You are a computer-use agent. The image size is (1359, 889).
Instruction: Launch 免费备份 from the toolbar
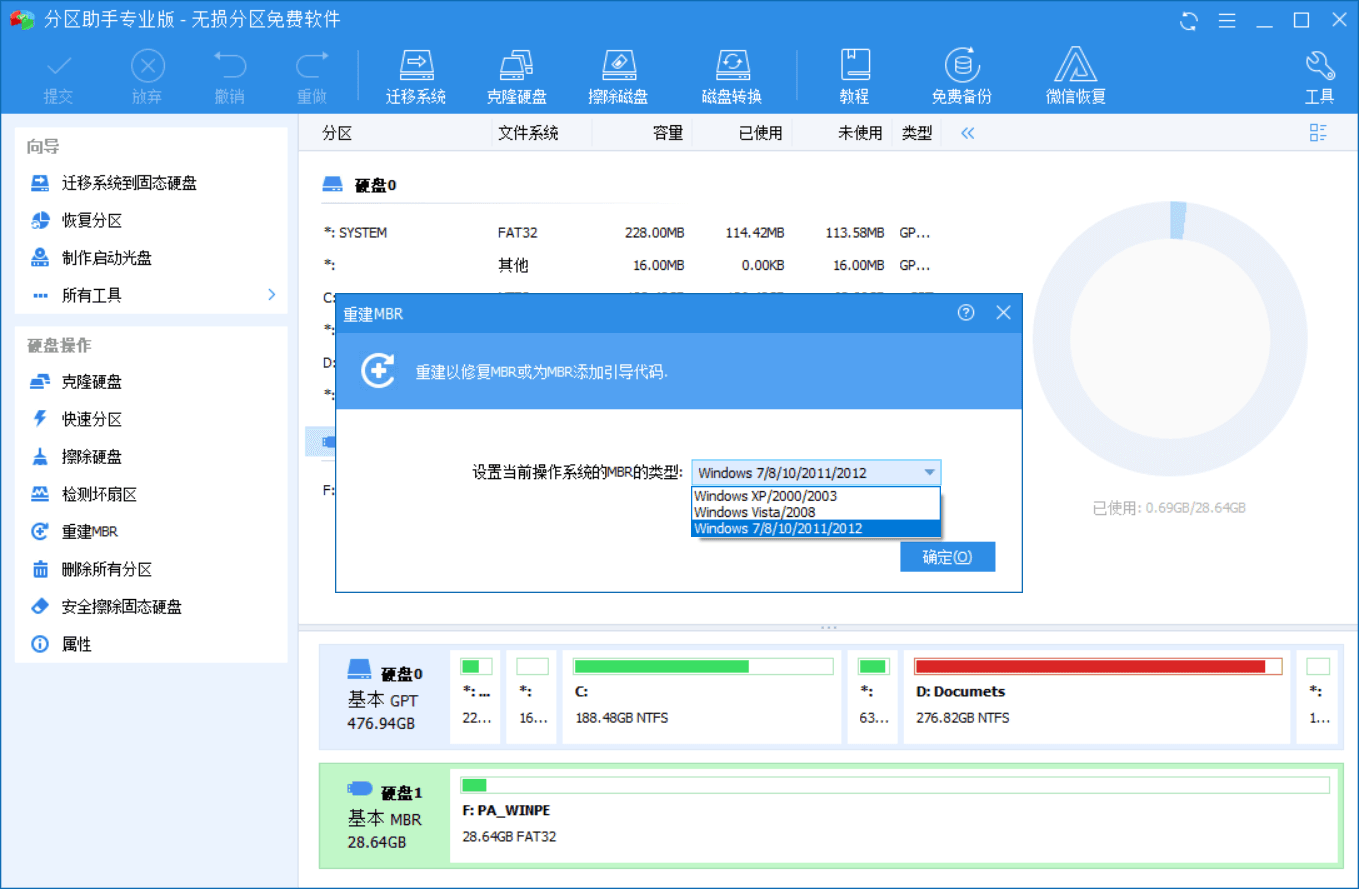(962, 75)
